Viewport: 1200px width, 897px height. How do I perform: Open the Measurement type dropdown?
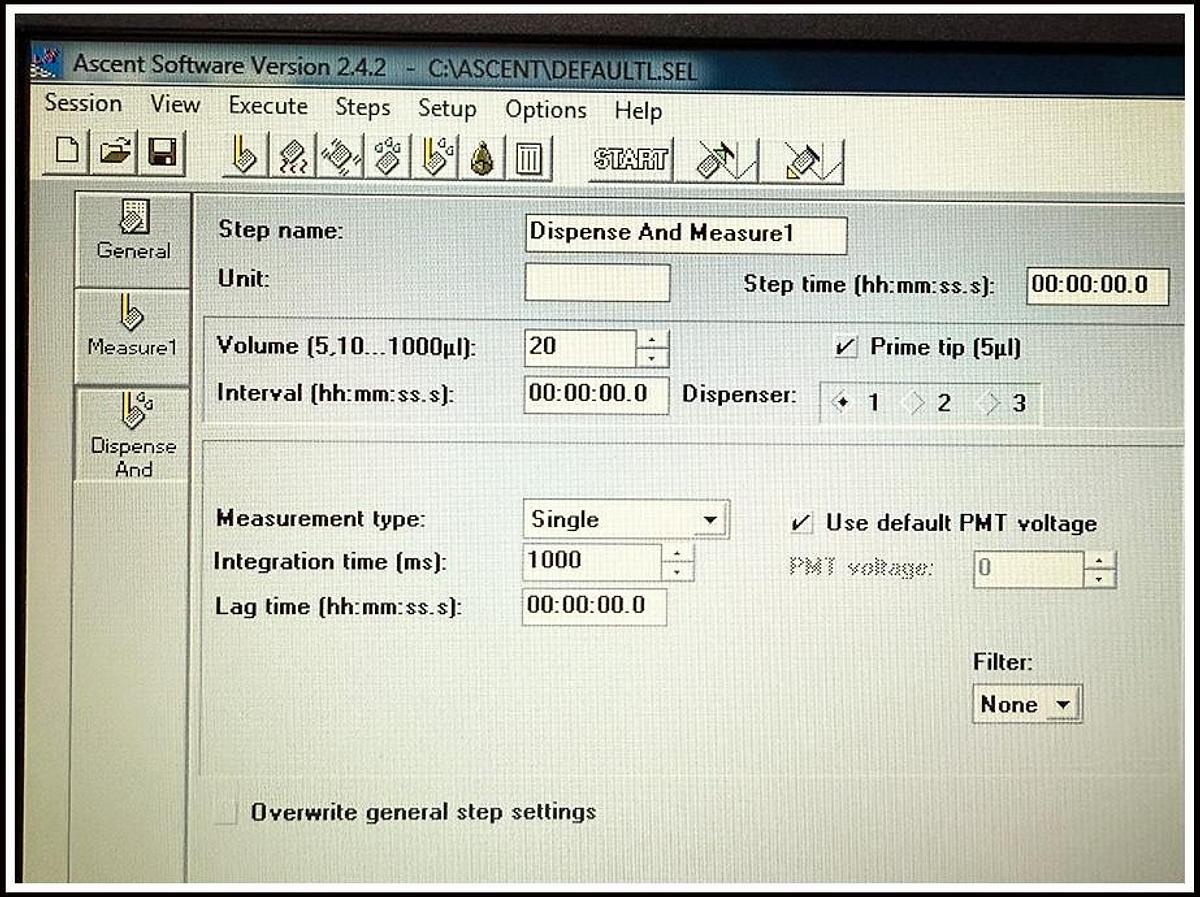(709, 520)
